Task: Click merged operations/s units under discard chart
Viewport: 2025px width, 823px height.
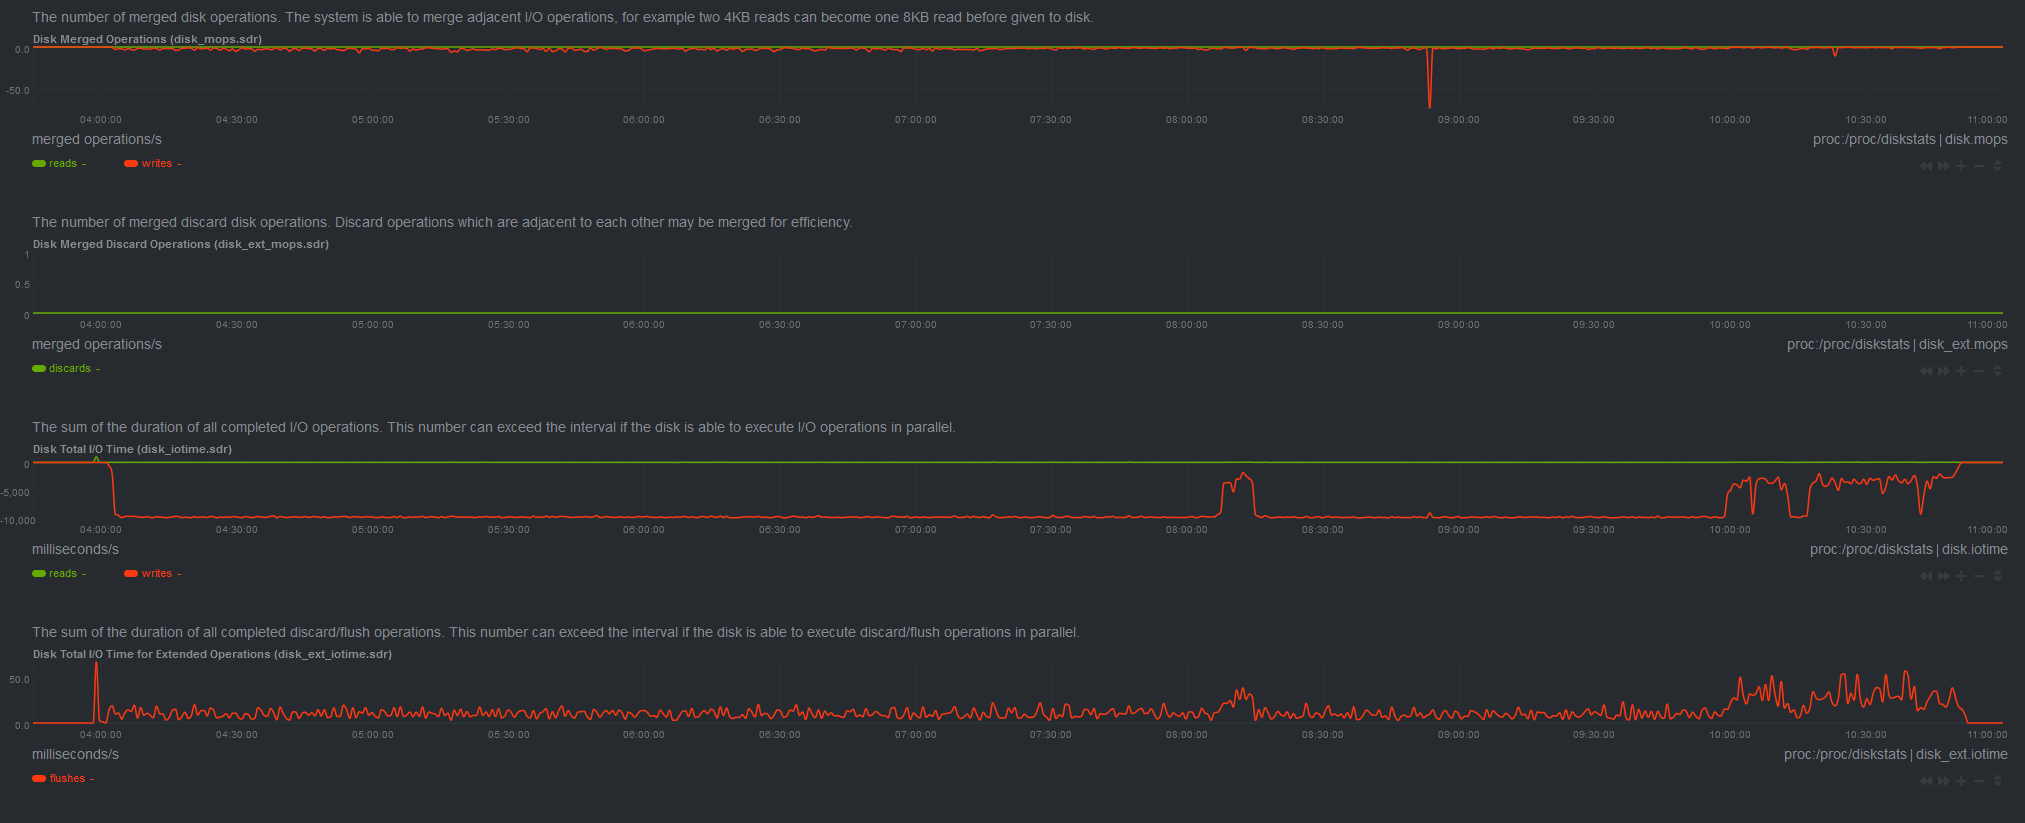Action: 97,345
